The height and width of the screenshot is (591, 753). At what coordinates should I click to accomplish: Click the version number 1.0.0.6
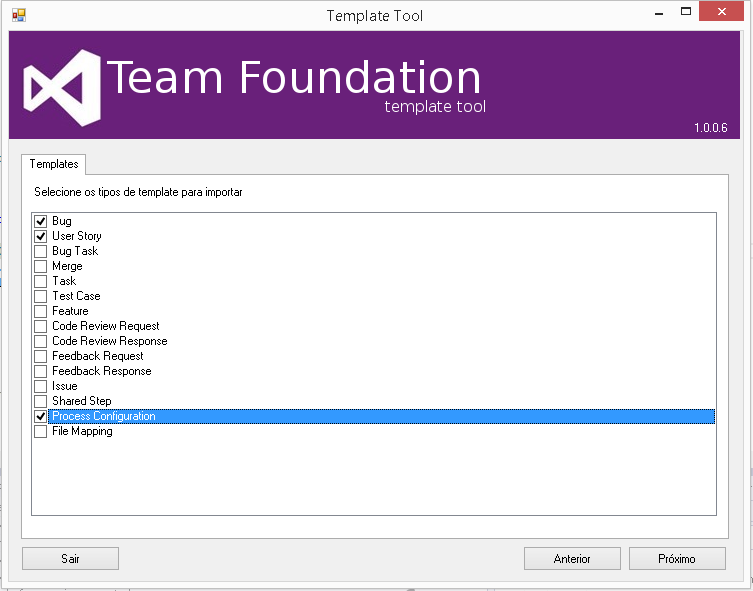[x=711, y=128]
